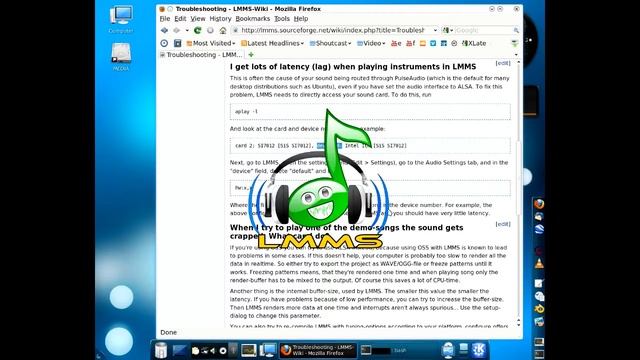This screenshot has width=640, height=360.
Task: Reload the page with the green refresh icon
Action: click(198, 30)
